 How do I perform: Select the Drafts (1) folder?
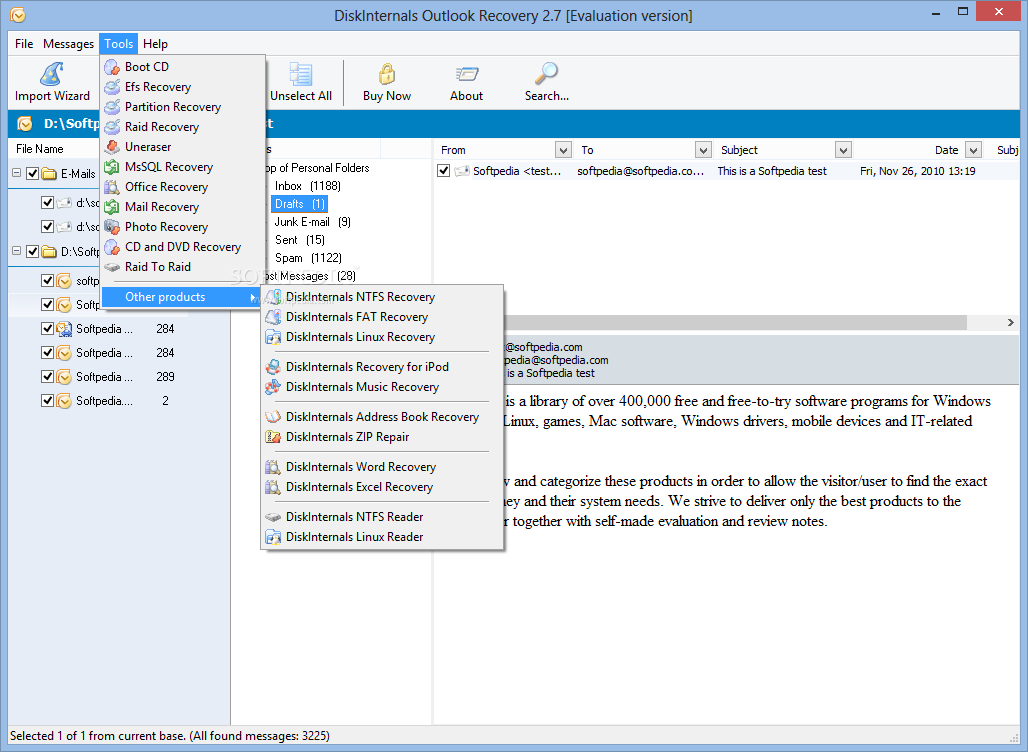(x=300, y=204)
